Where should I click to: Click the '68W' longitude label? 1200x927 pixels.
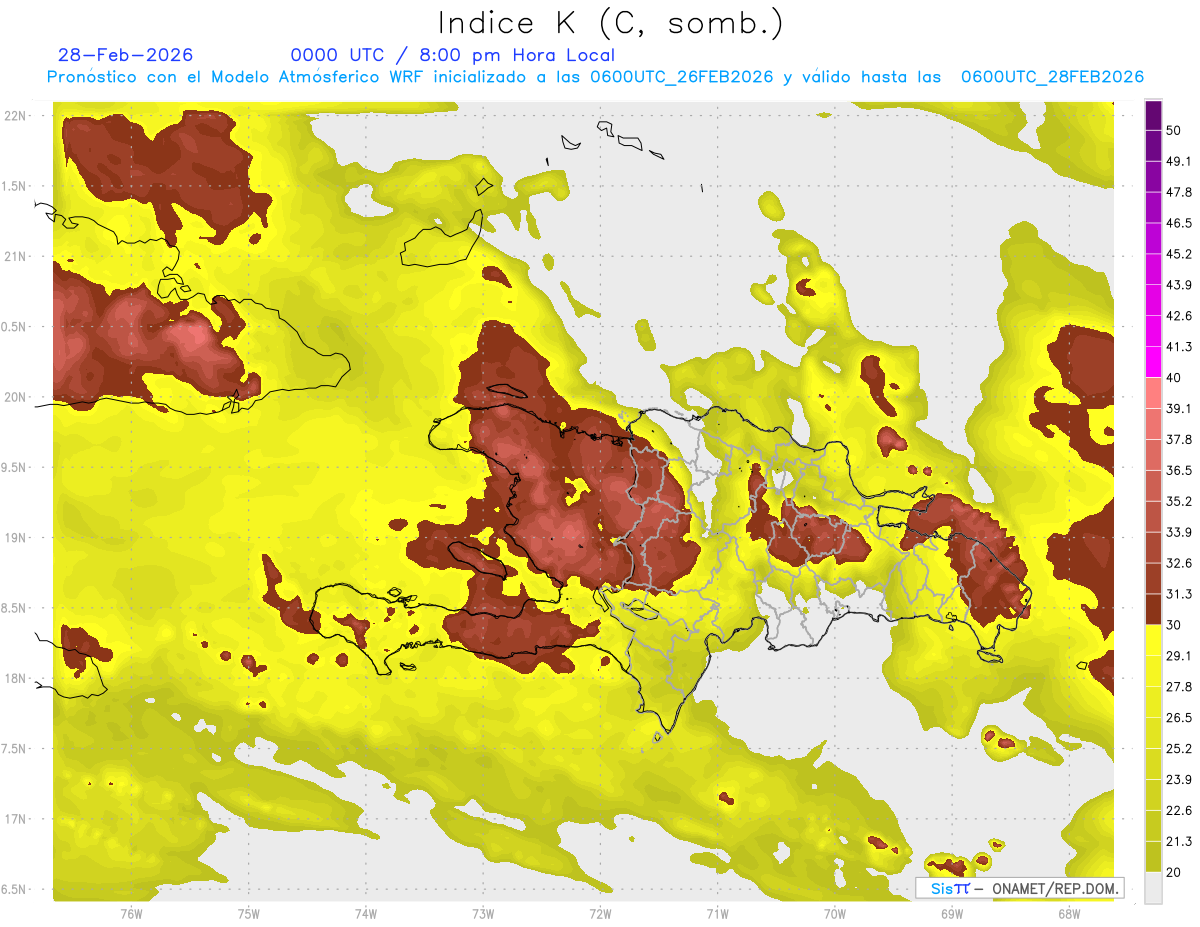coord(1068,914)
